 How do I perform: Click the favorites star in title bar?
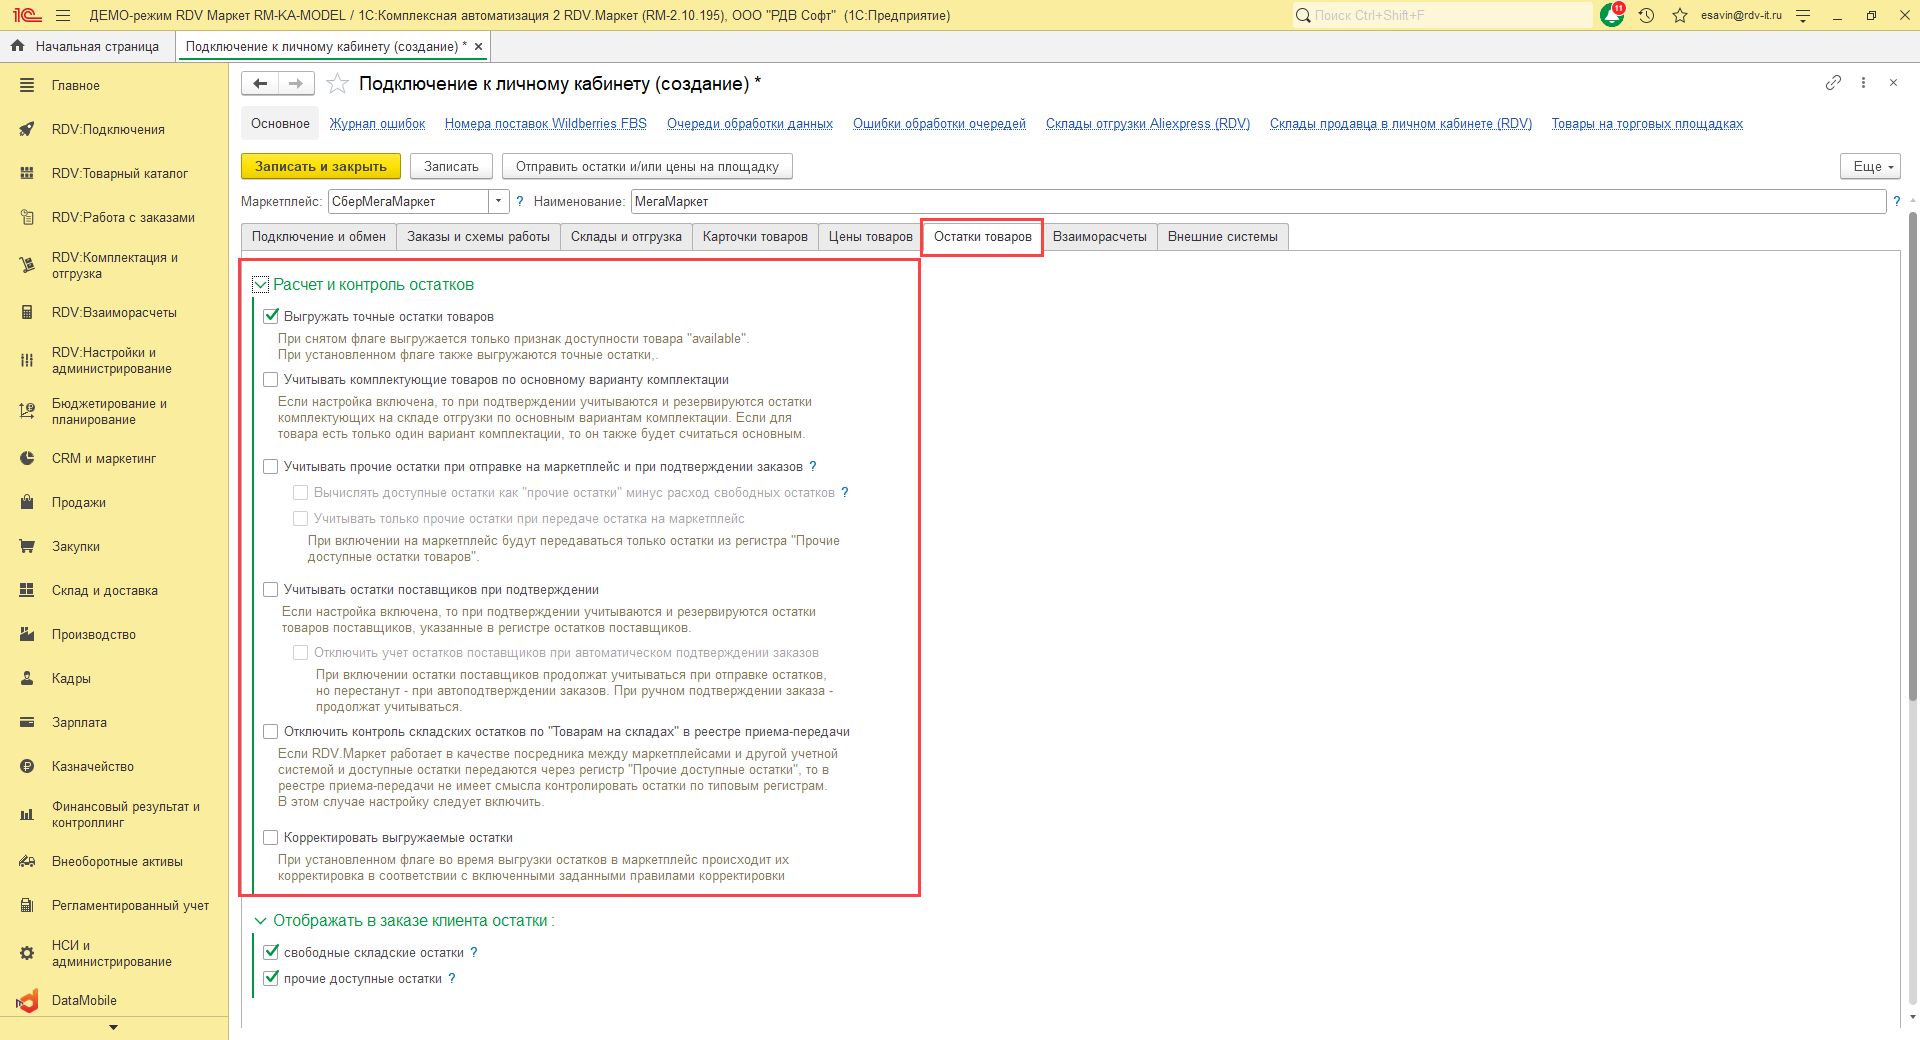point(1680,15)
